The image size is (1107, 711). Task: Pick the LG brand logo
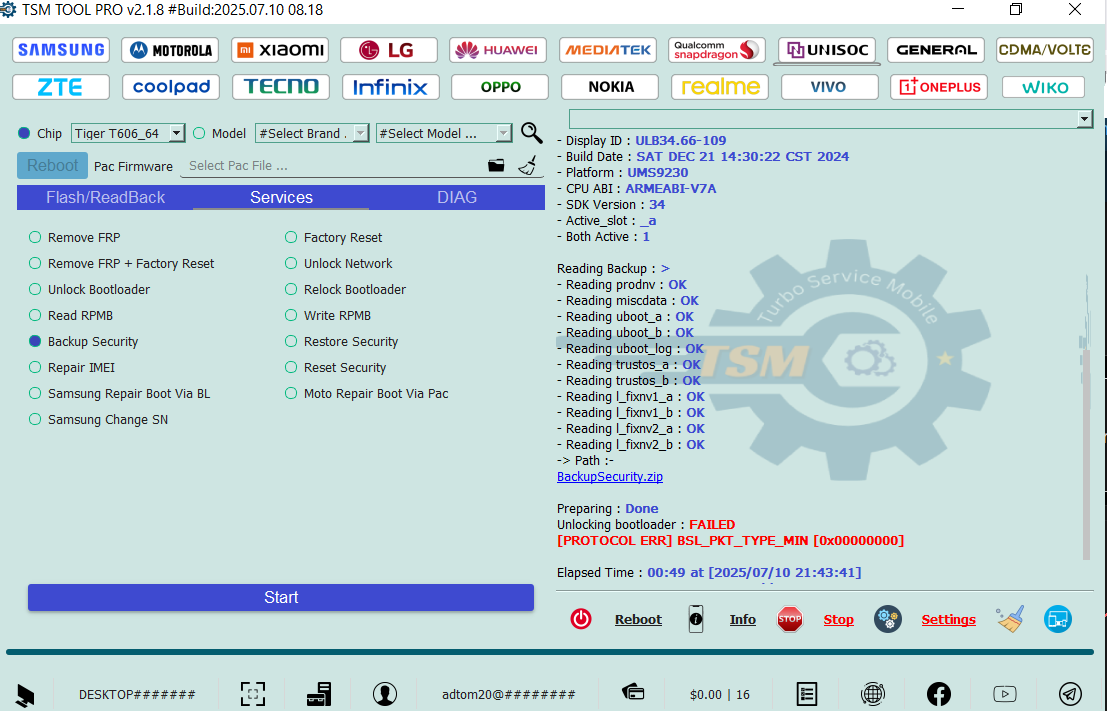click(x=389, y=50)
